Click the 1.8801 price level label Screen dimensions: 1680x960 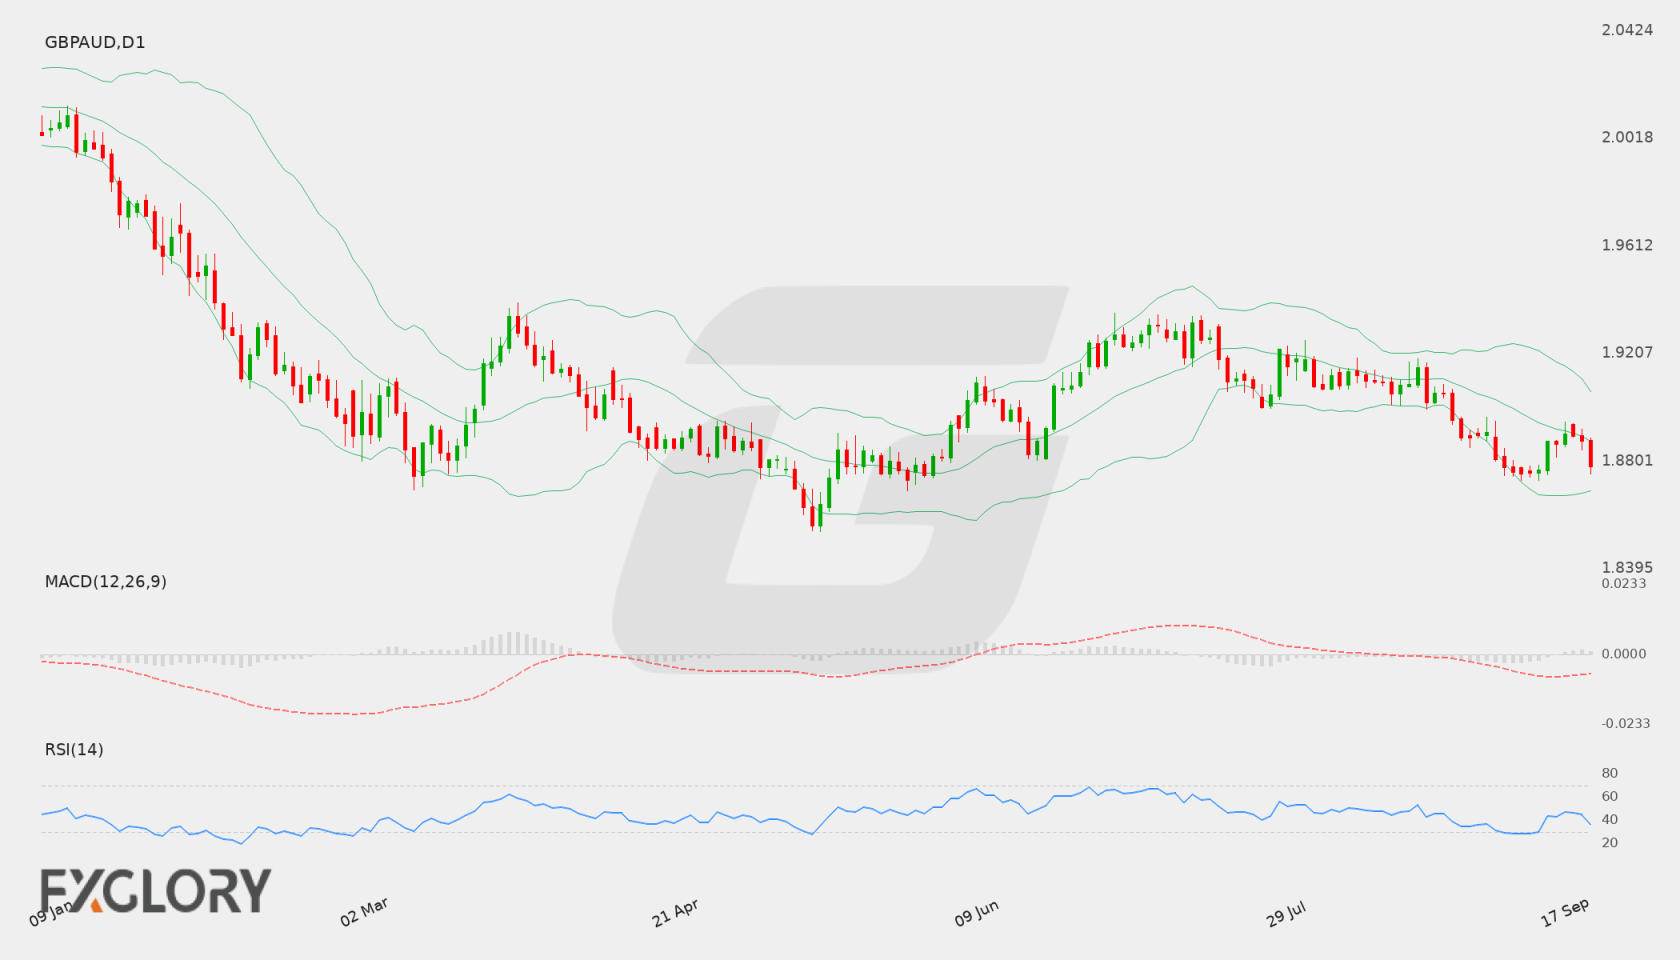click(x=1627, y=460)
